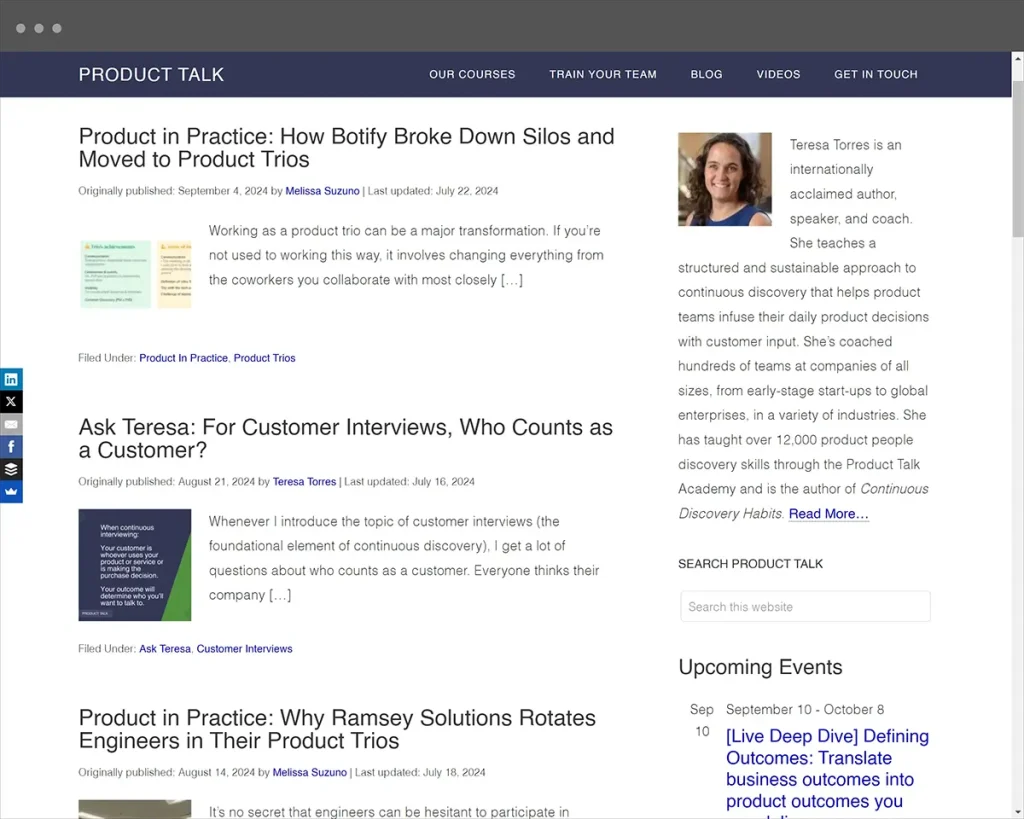Click the Search this website field
This screenshot has width=1024, height=819.
point(805,606)
